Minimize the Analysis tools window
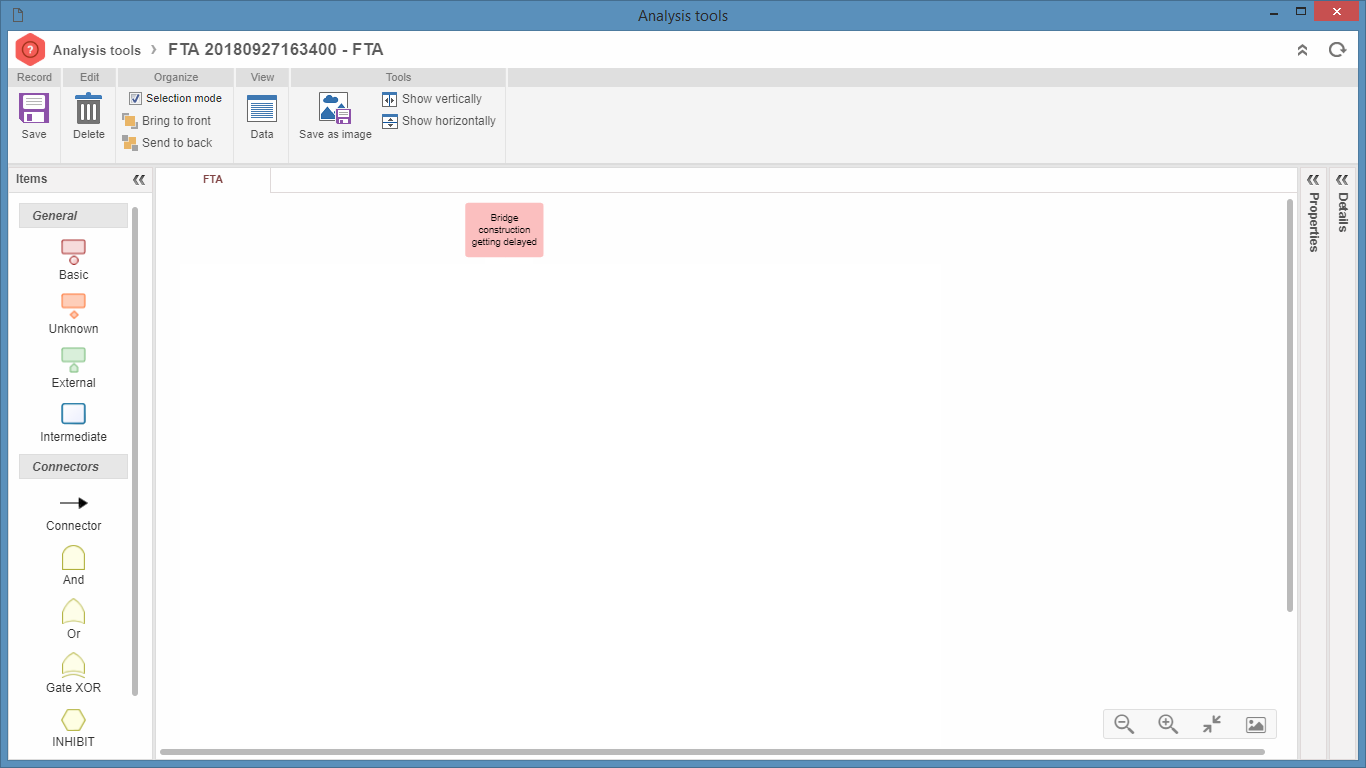Image resolution: width=1366 pixels, height=768 pixels. tap(1274, 14)
